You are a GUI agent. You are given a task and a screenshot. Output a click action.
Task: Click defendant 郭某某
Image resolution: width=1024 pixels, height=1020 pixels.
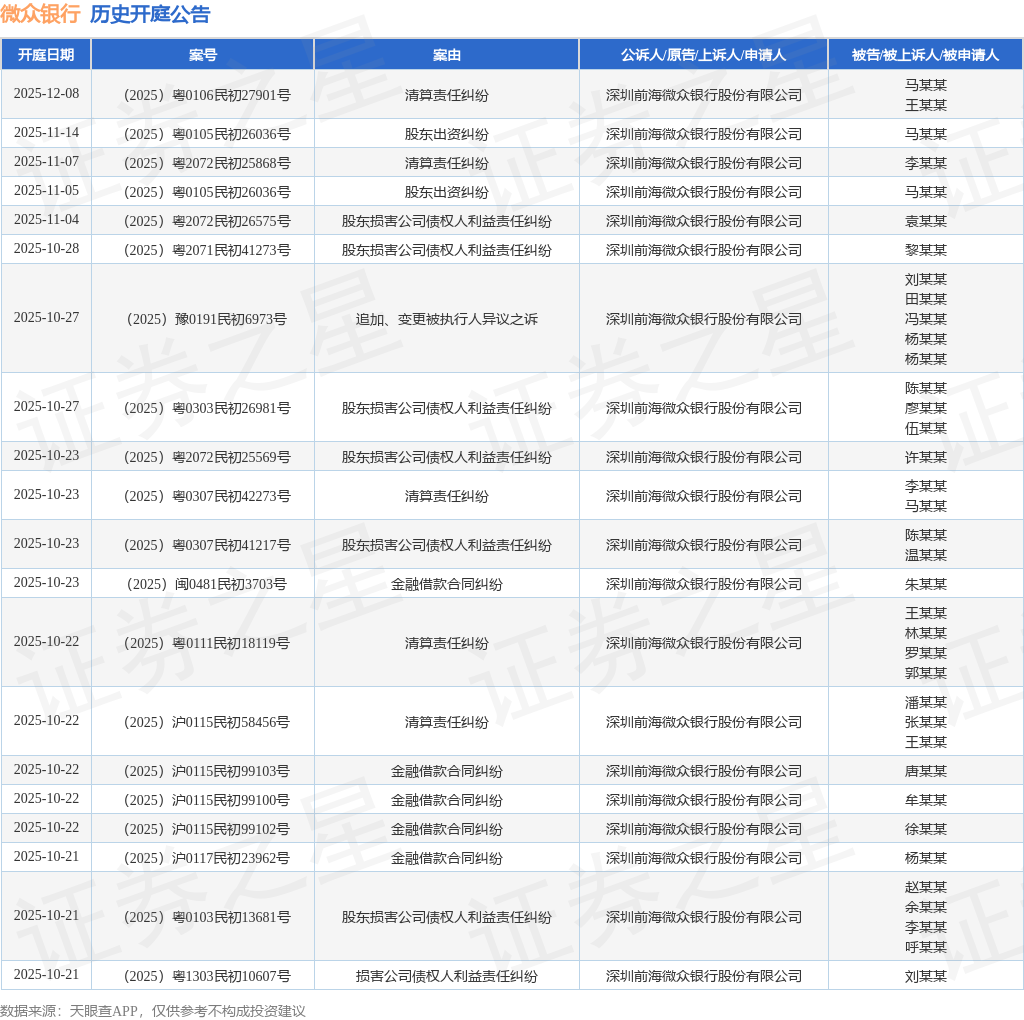(x=925, y=673)
